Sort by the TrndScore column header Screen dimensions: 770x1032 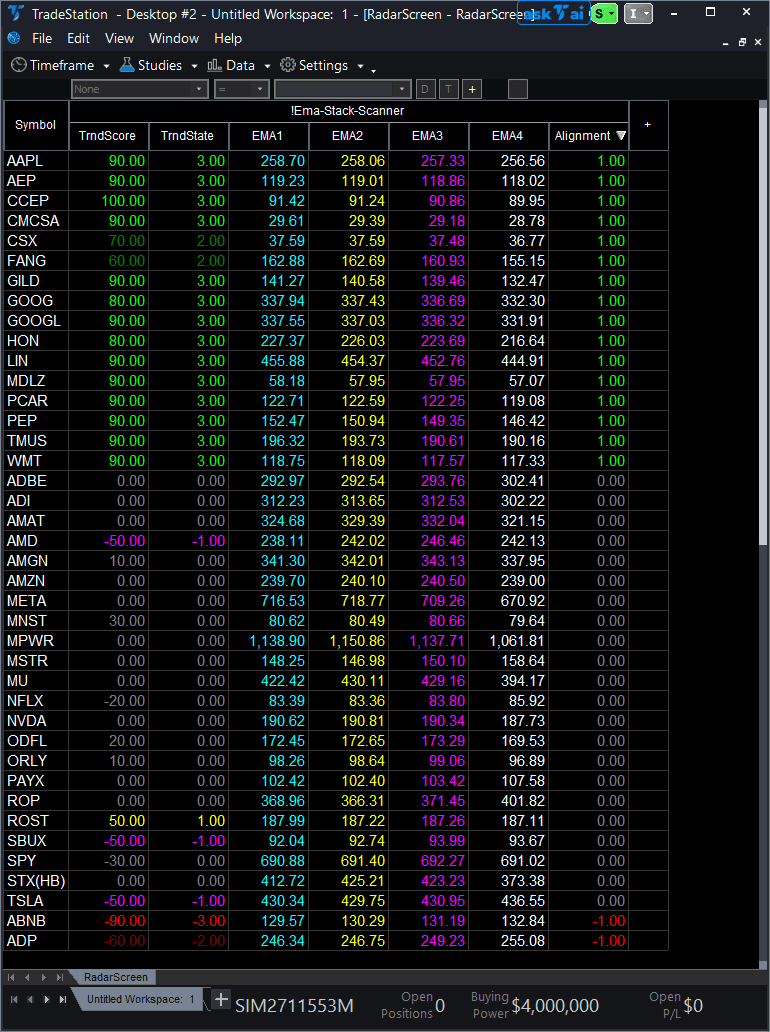click(x=109, y=136)
